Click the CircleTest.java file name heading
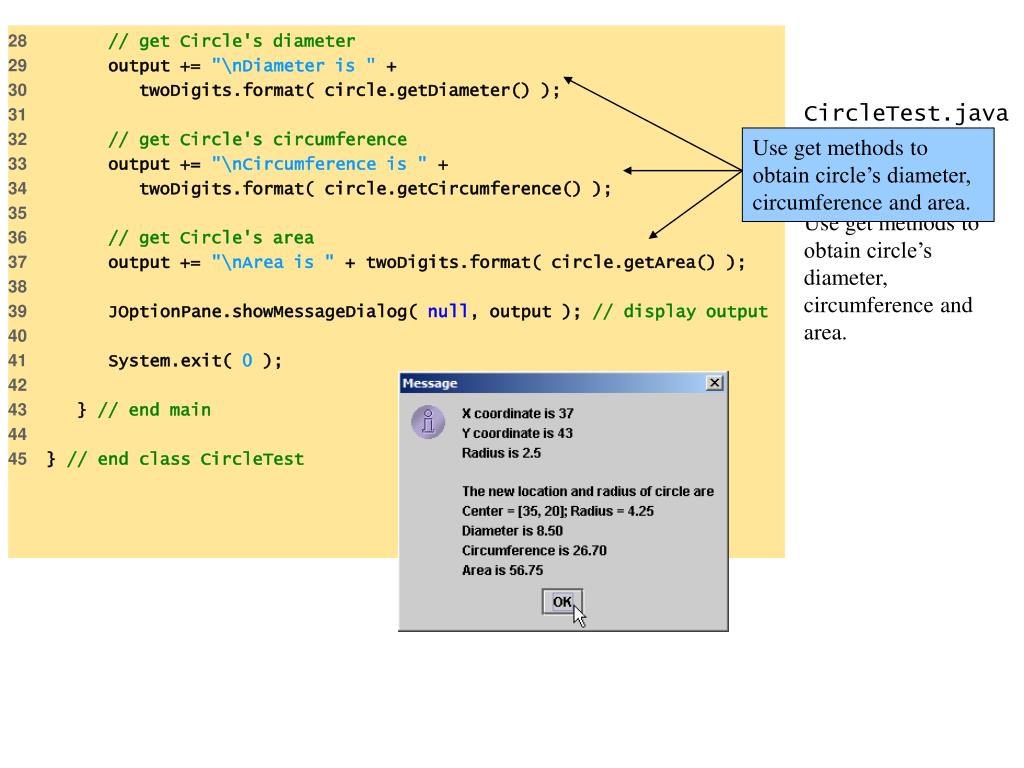 (906, 113)
